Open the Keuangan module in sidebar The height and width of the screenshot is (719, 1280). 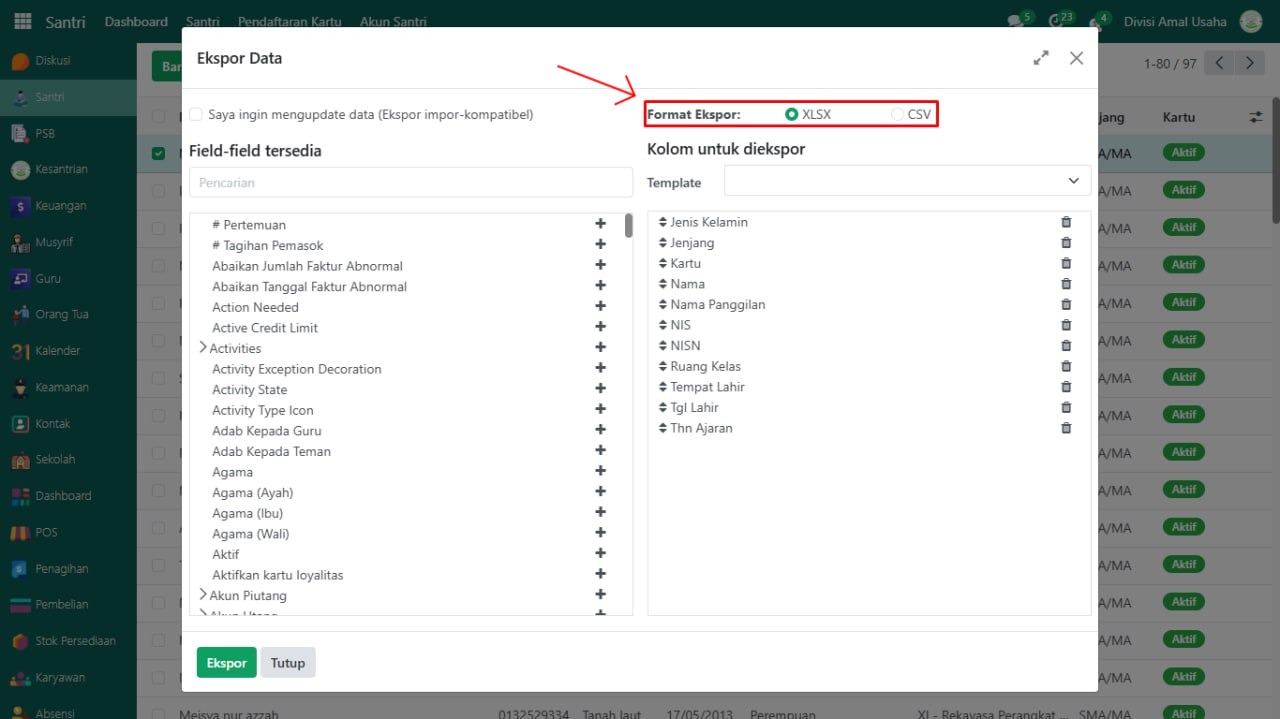(60, 206)
